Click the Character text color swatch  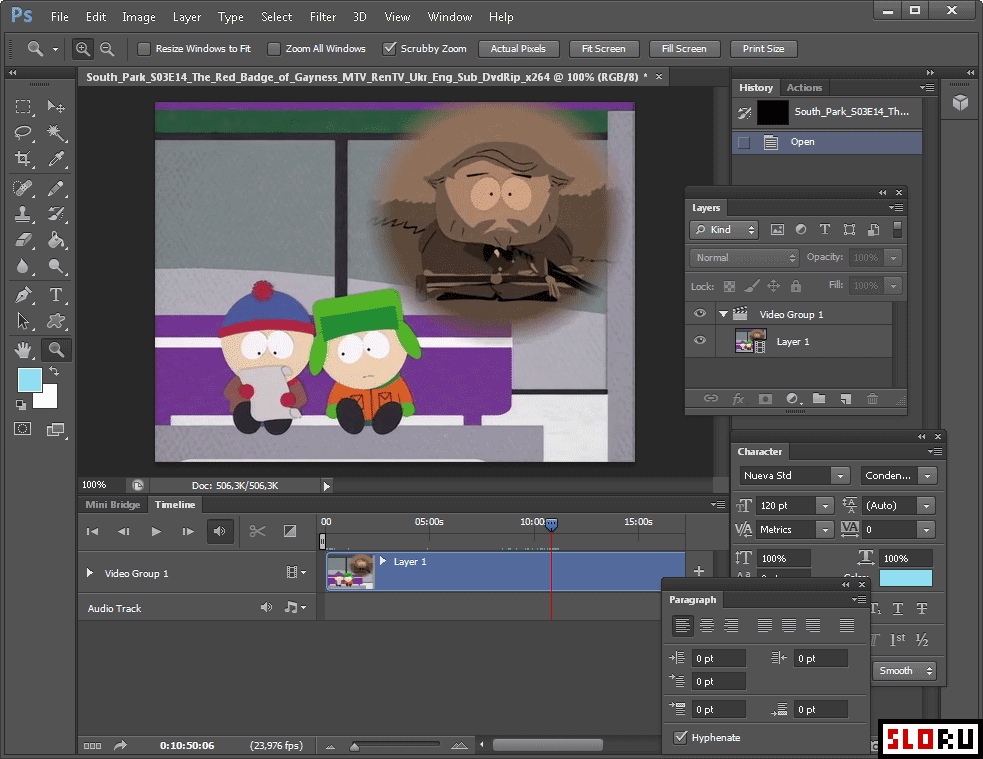[x=905, y=578]
